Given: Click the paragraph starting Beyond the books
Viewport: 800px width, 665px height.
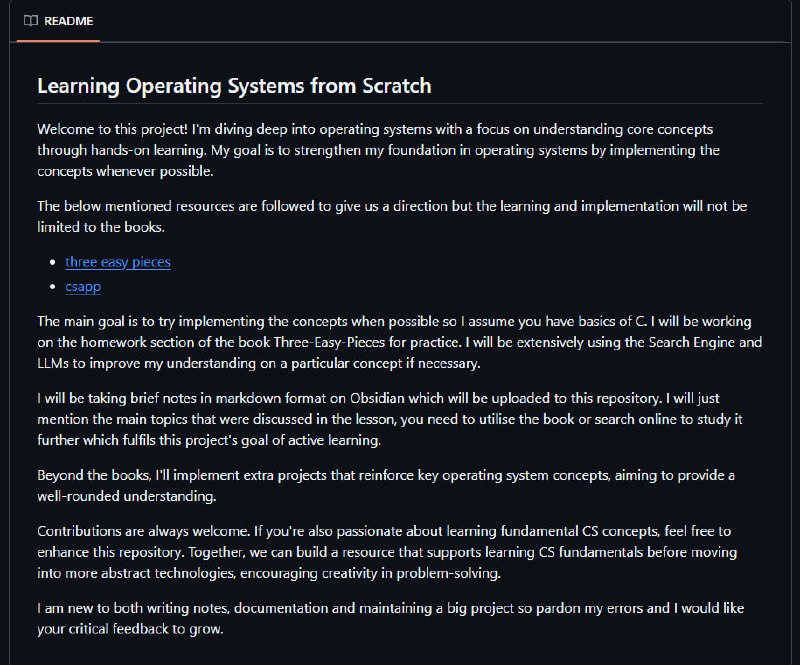Looking at the screenshot, I should pyautogui.click(x=386, y=485).
